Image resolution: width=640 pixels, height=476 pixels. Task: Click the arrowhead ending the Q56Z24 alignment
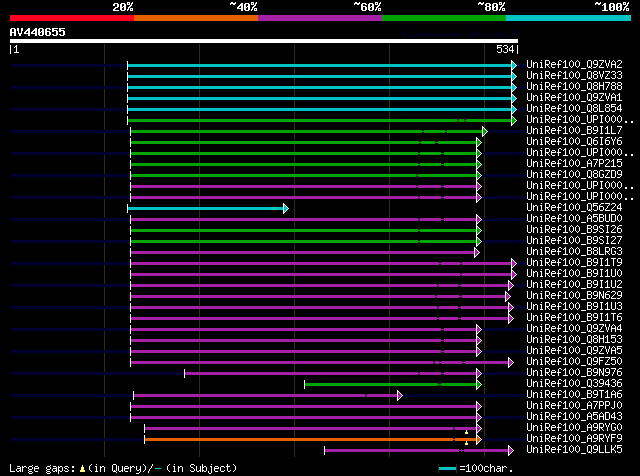pyautogui.click(x=286, y=209)
